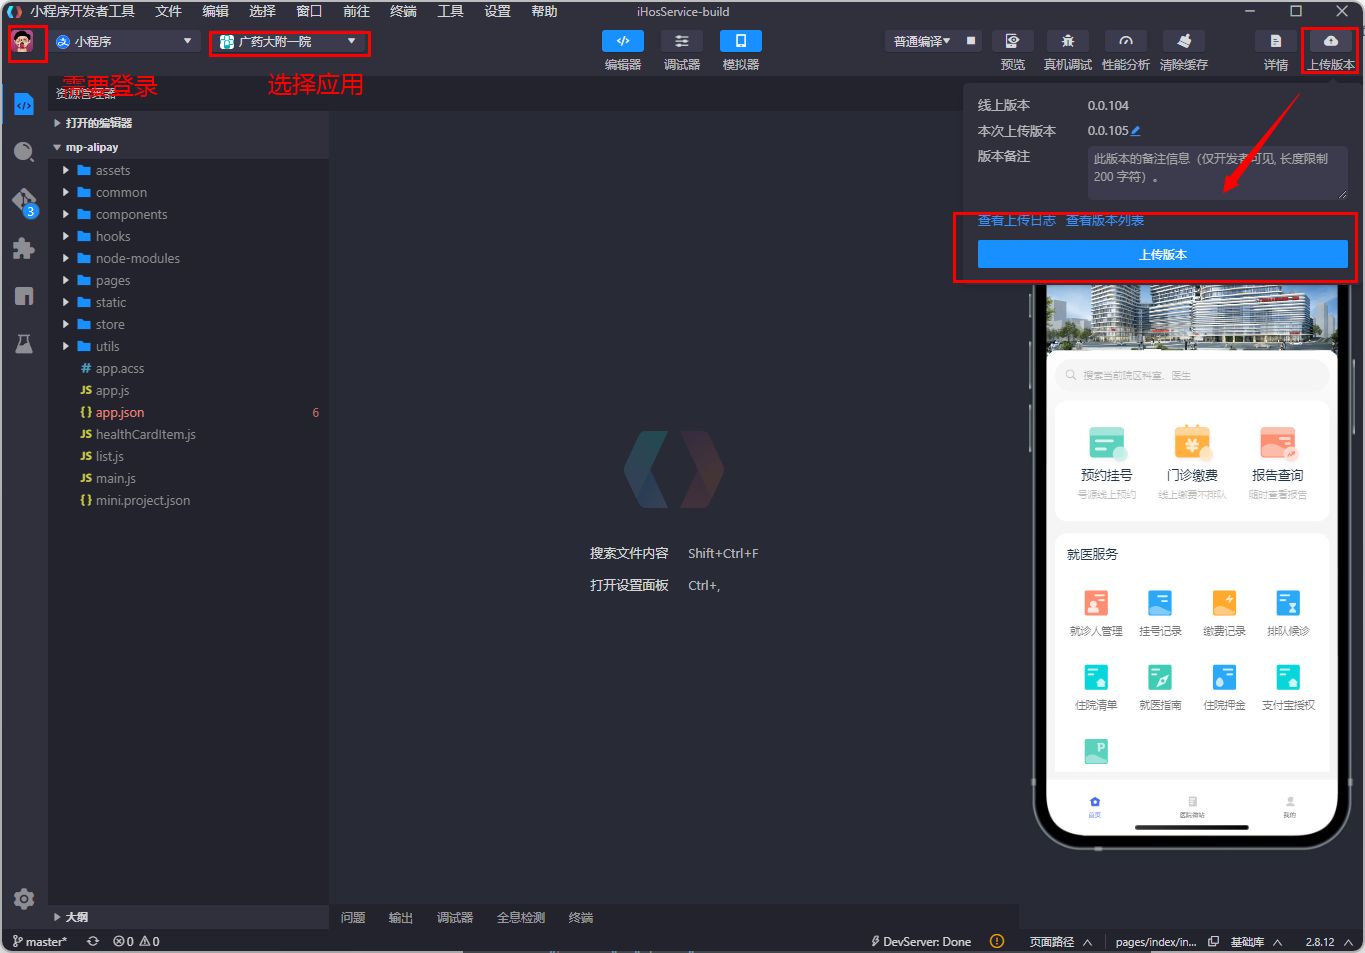
Task: Open the settings gear in activity bar
Action: pos(24,898)
